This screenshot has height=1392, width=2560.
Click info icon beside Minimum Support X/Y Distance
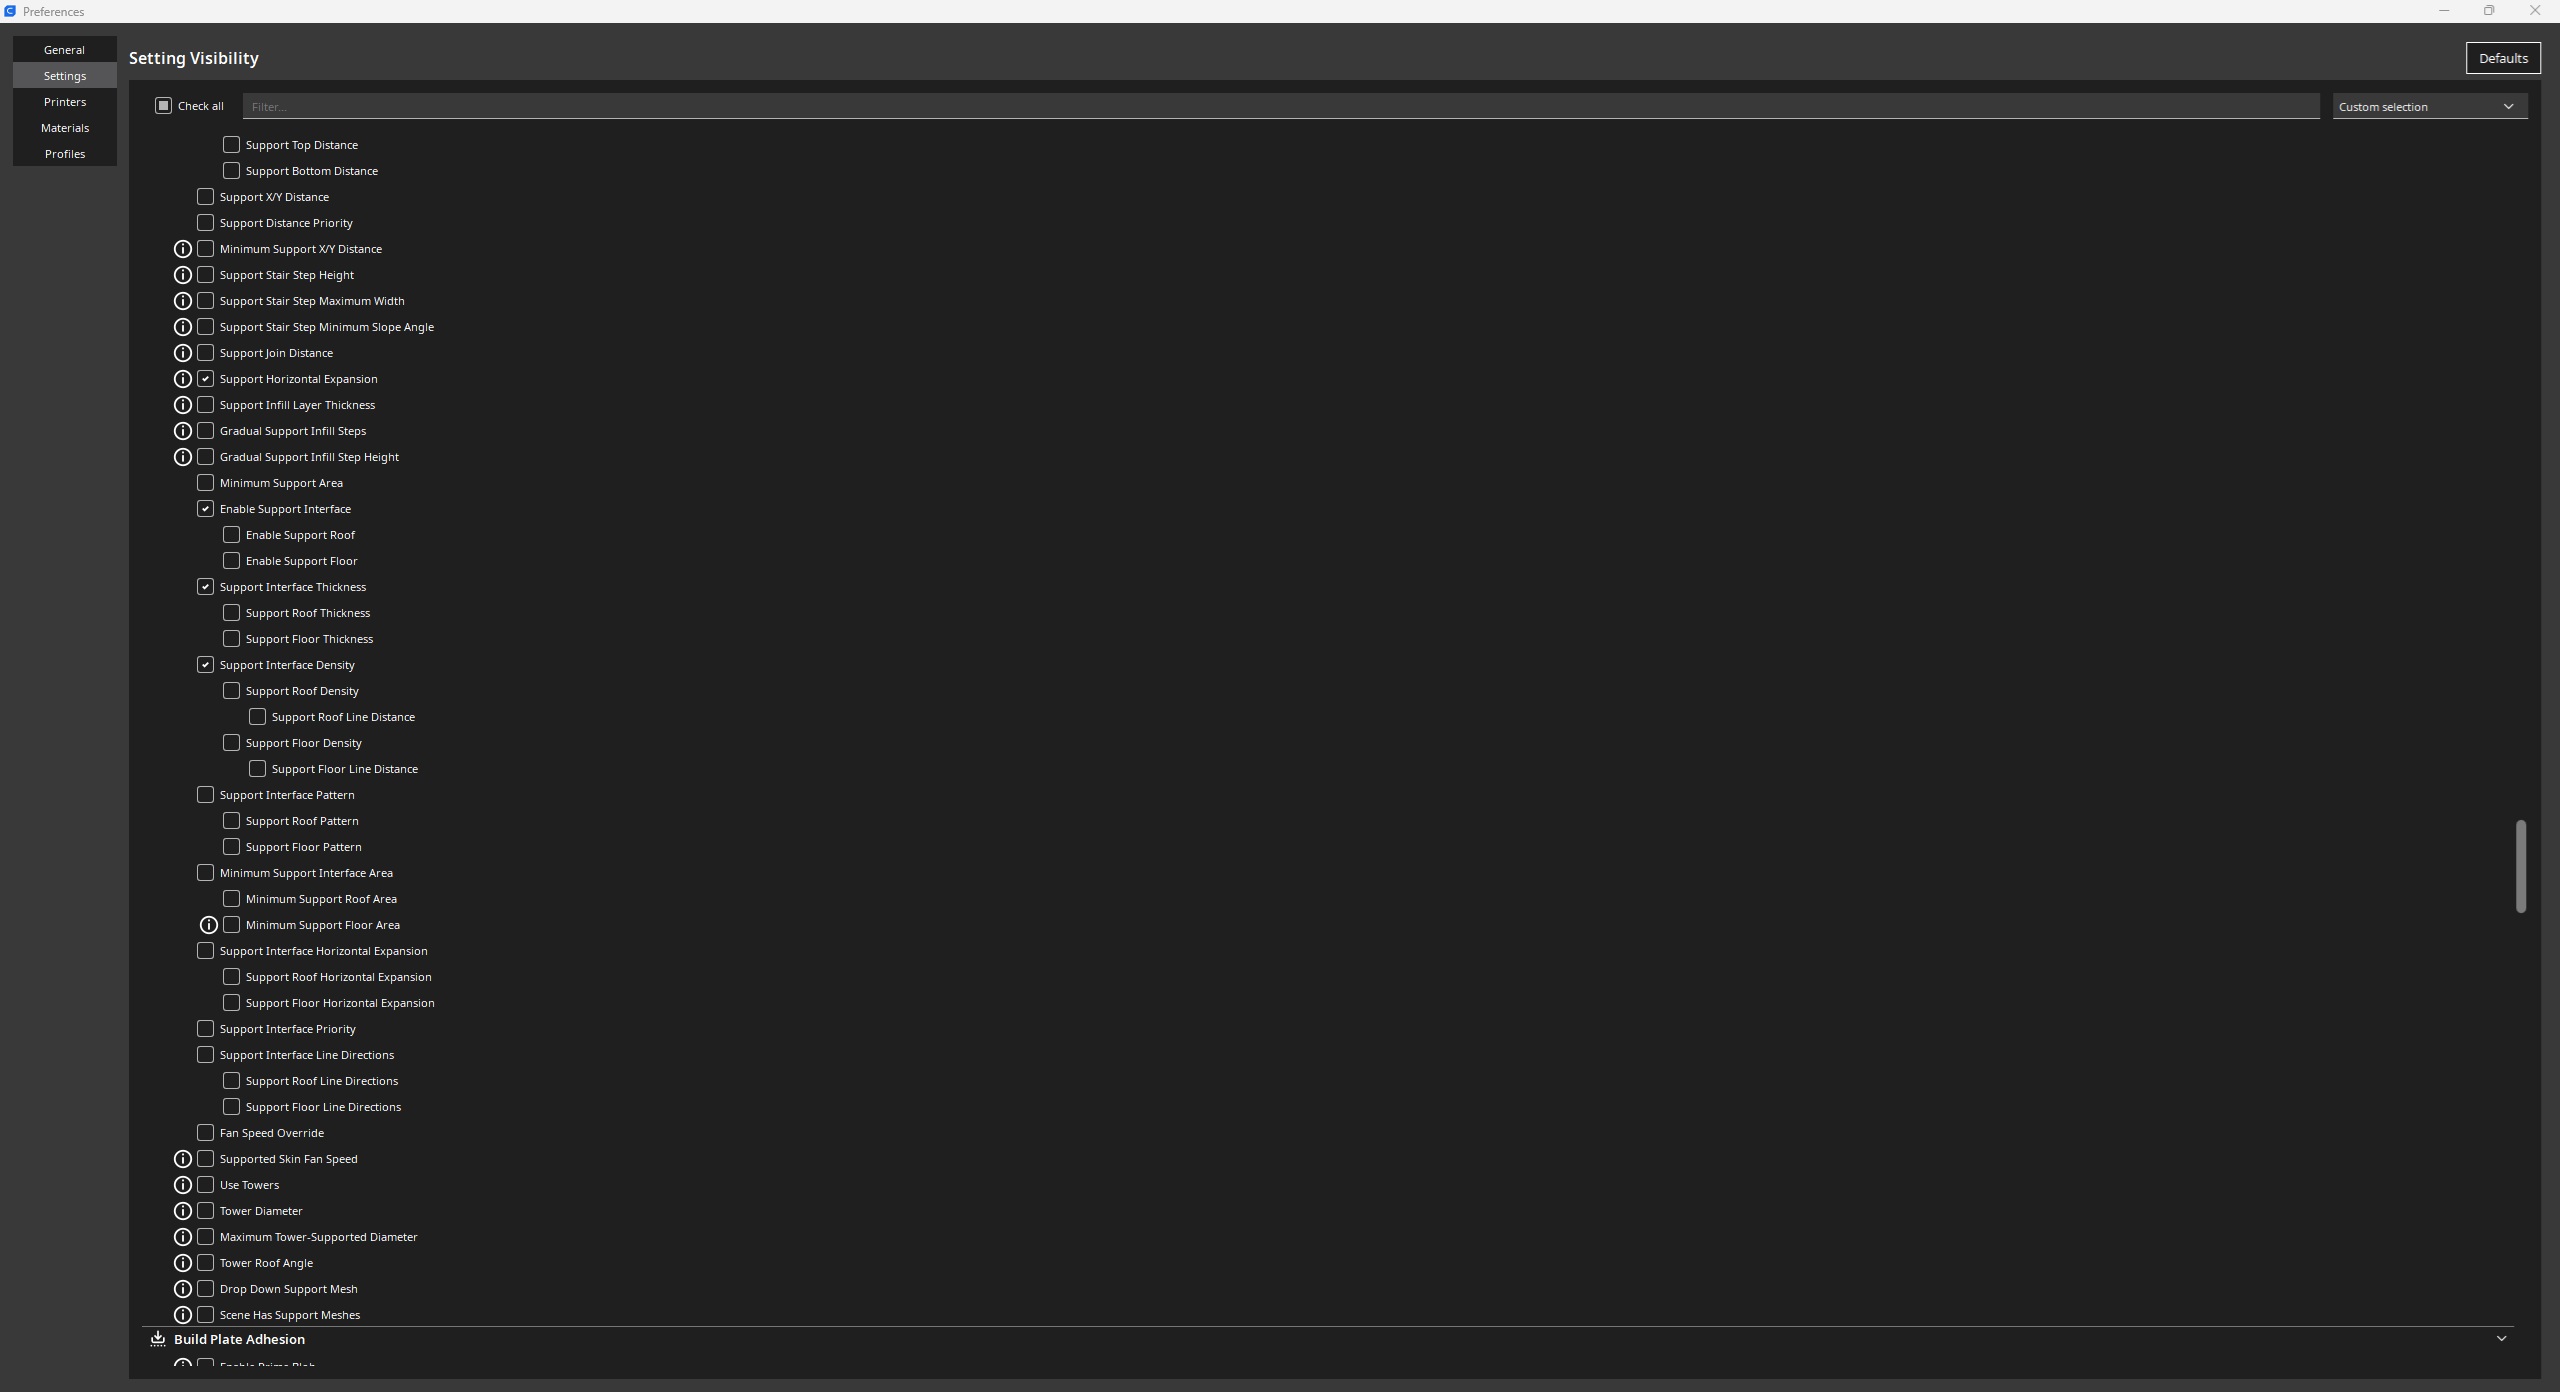(x=183, y=249)
